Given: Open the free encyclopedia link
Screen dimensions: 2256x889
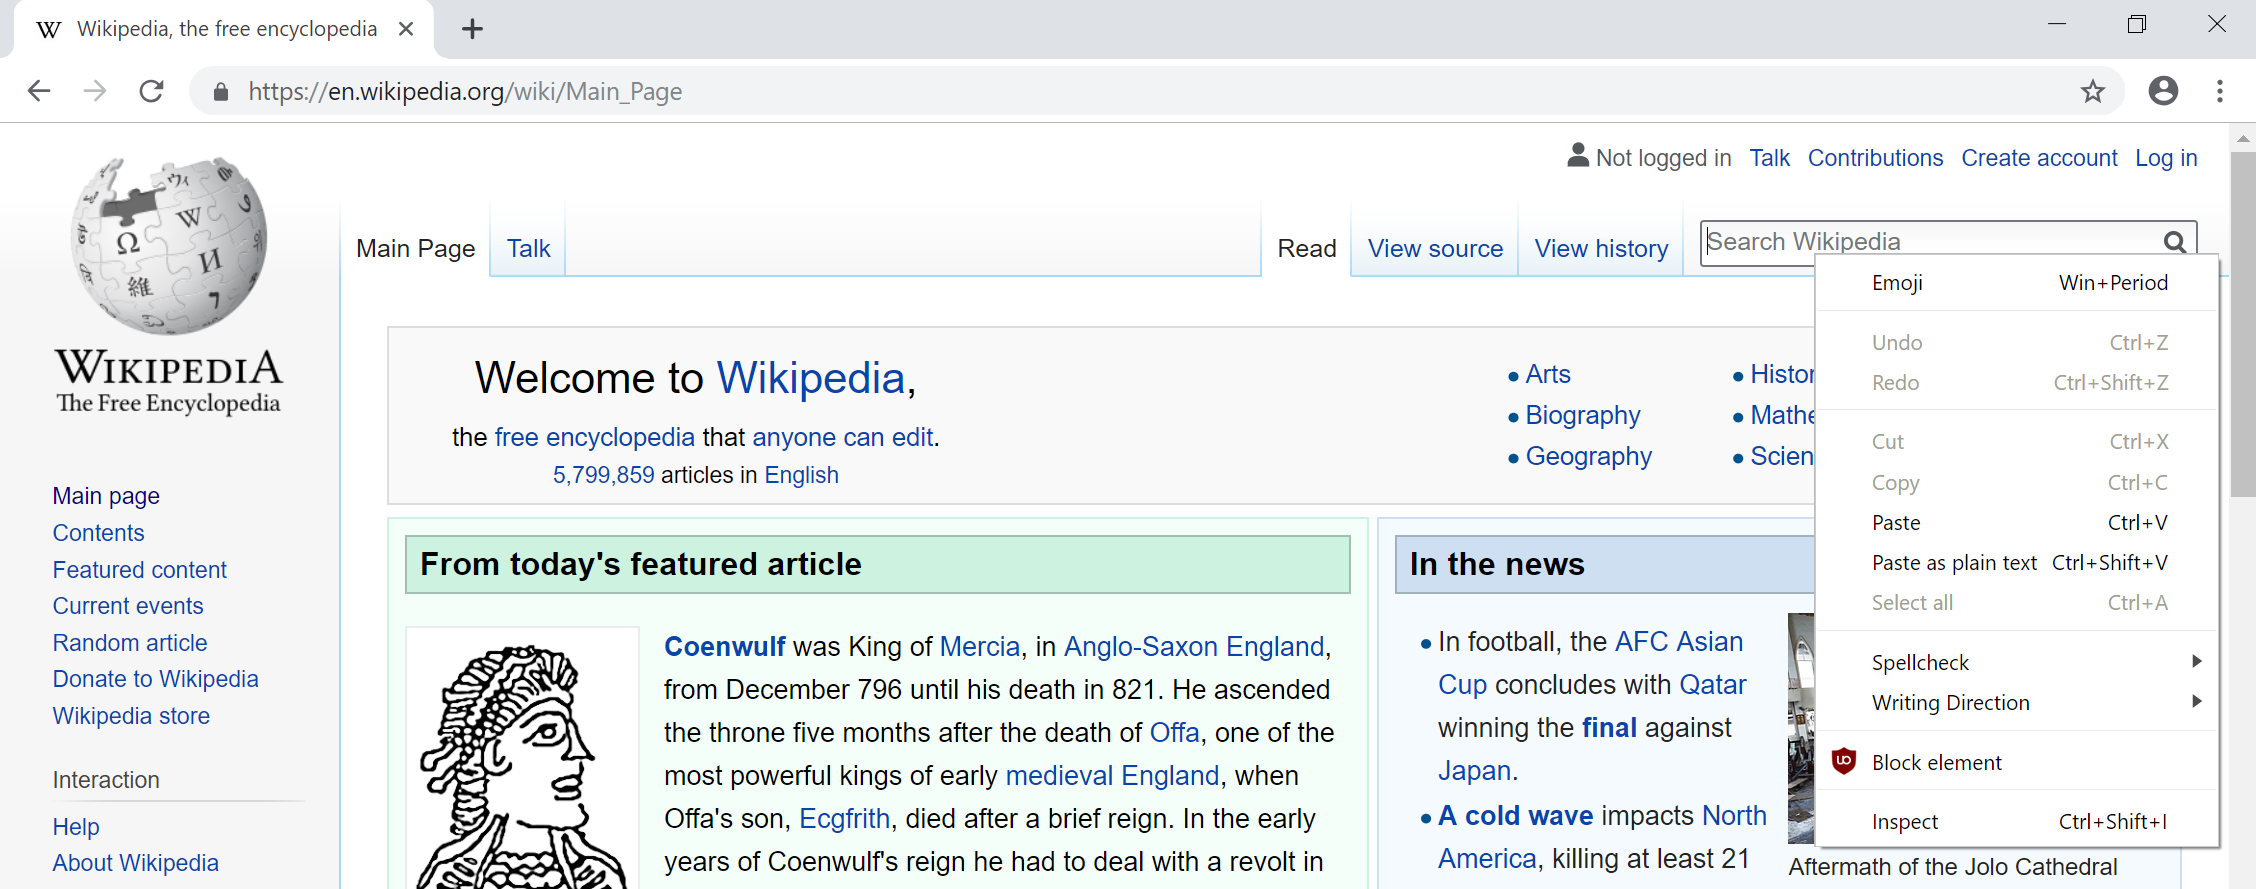Looking at the screenshot, I should click(594, 437).
